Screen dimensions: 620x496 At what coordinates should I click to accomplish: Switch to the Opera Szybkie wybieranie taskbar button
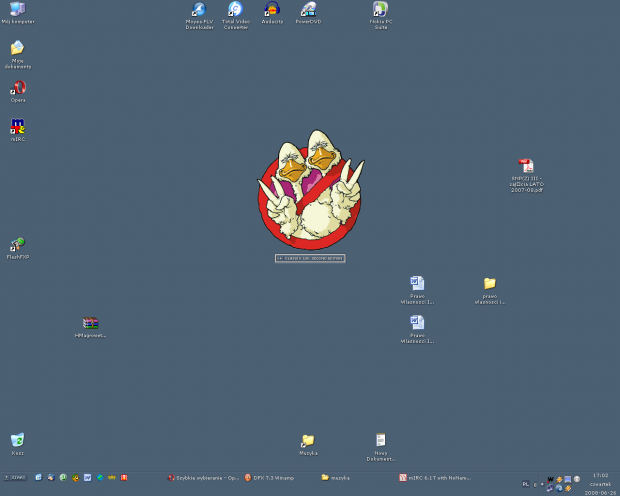coord(204,478)
